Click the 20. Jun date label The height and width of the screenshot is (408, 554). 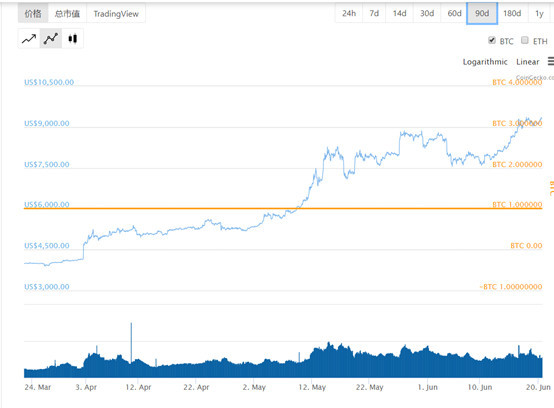(538, 387)
